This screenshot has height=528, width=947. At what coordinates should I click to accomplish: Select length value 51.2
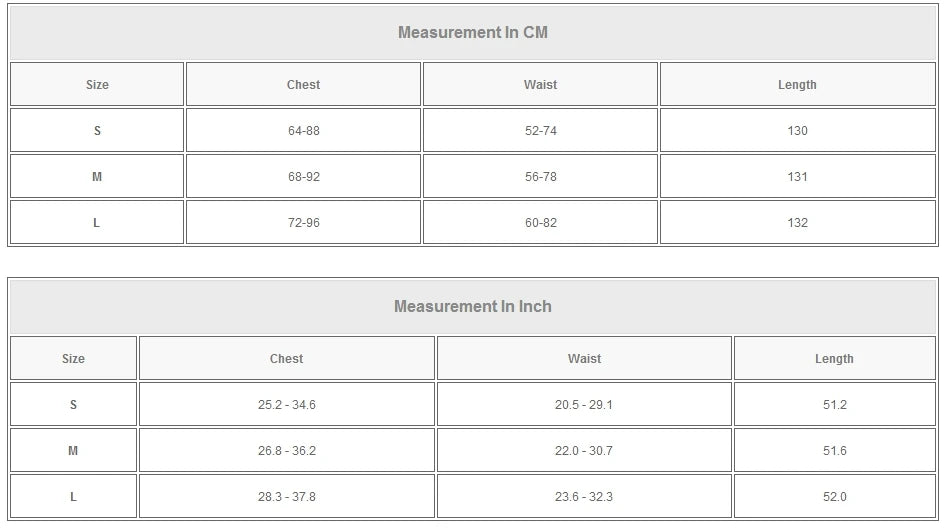(834, 405)
